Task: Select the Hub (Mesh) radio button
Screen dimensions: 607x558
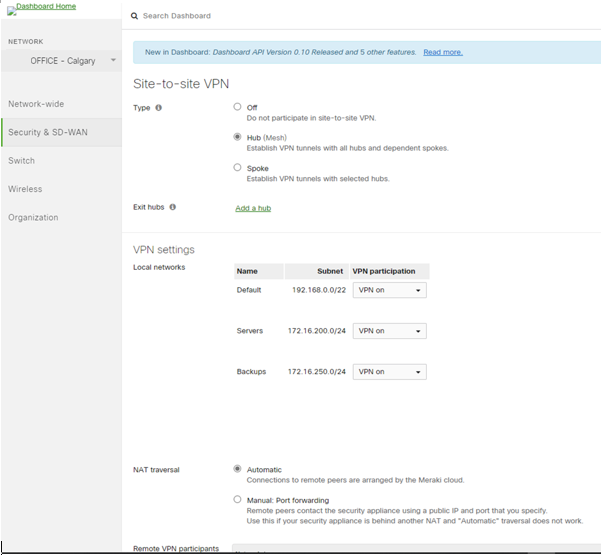Action: click(237, 137)
